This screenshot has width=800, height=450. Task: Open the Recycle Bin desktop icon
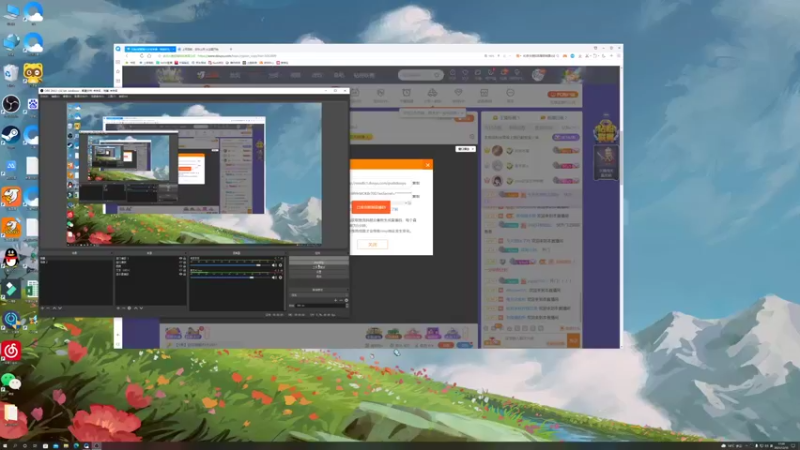point(11,73)
